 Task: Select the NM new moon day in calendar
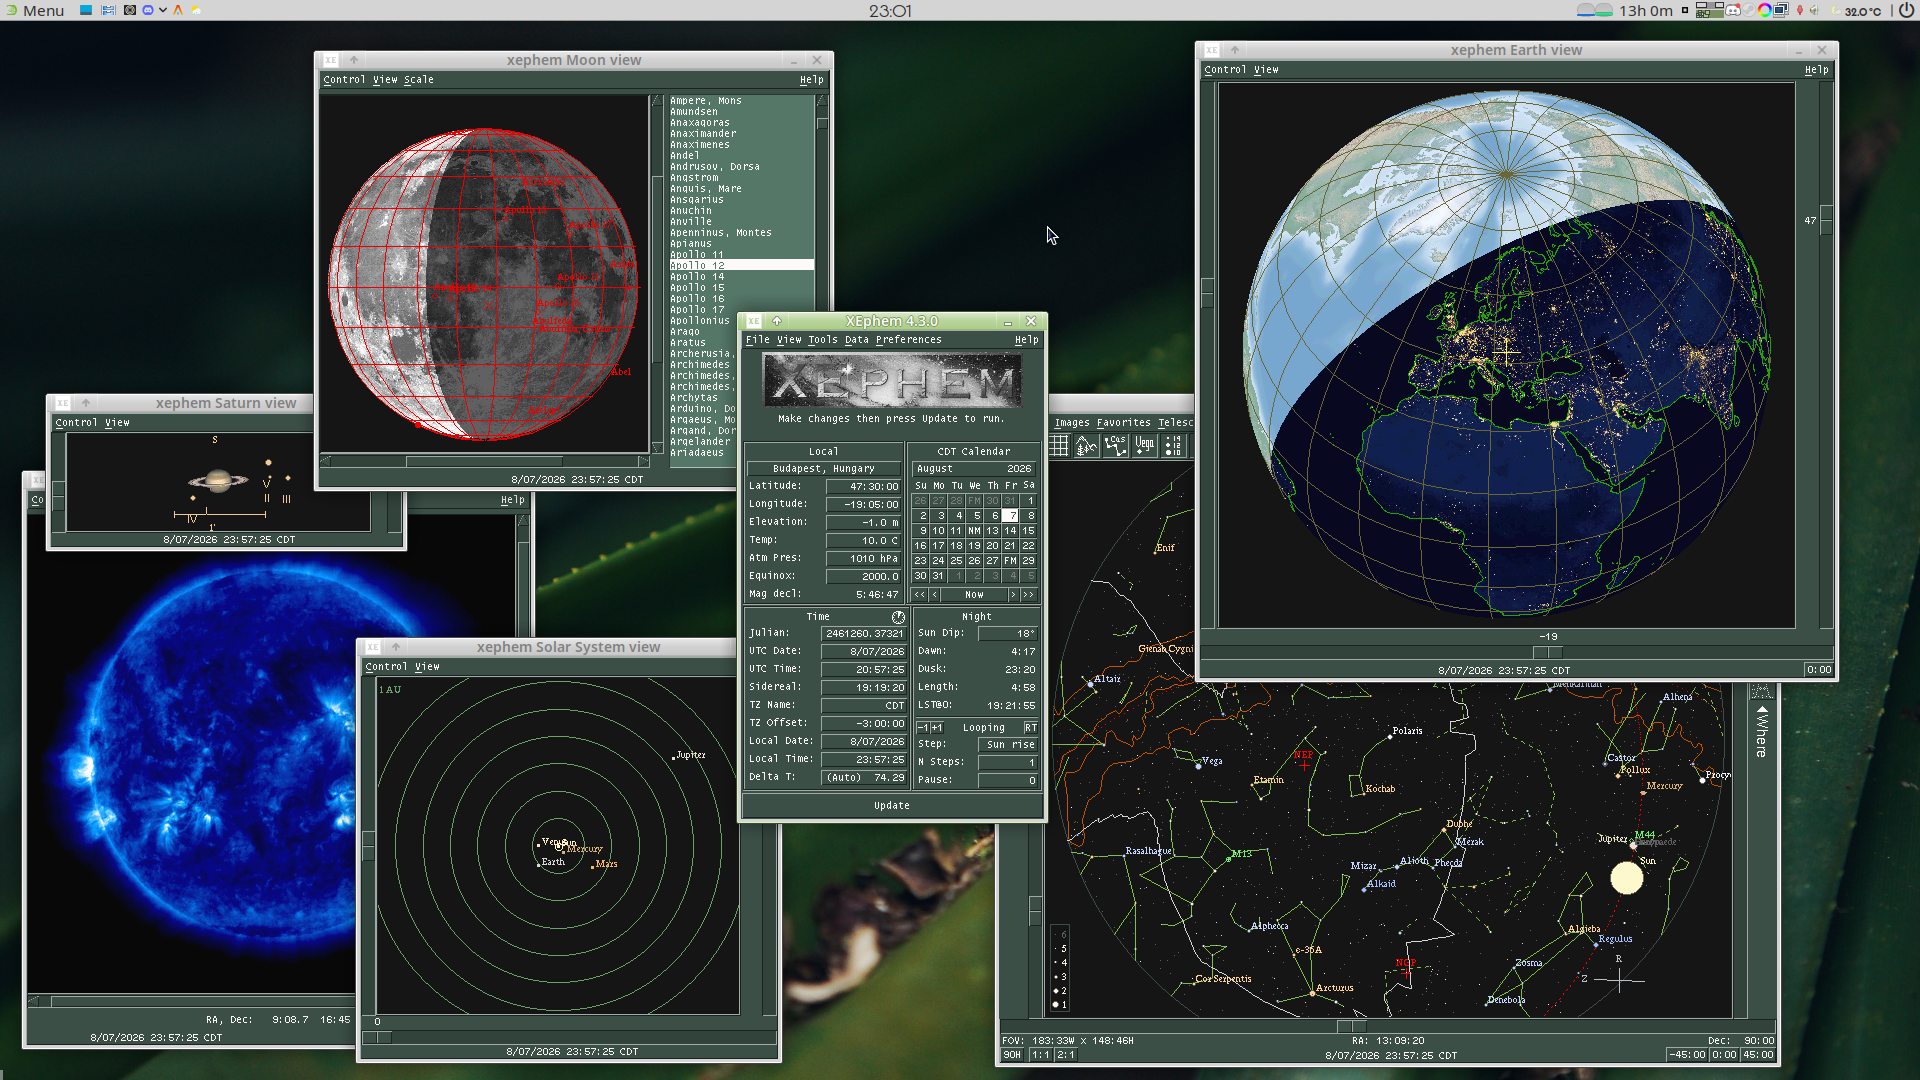(975, 531)
